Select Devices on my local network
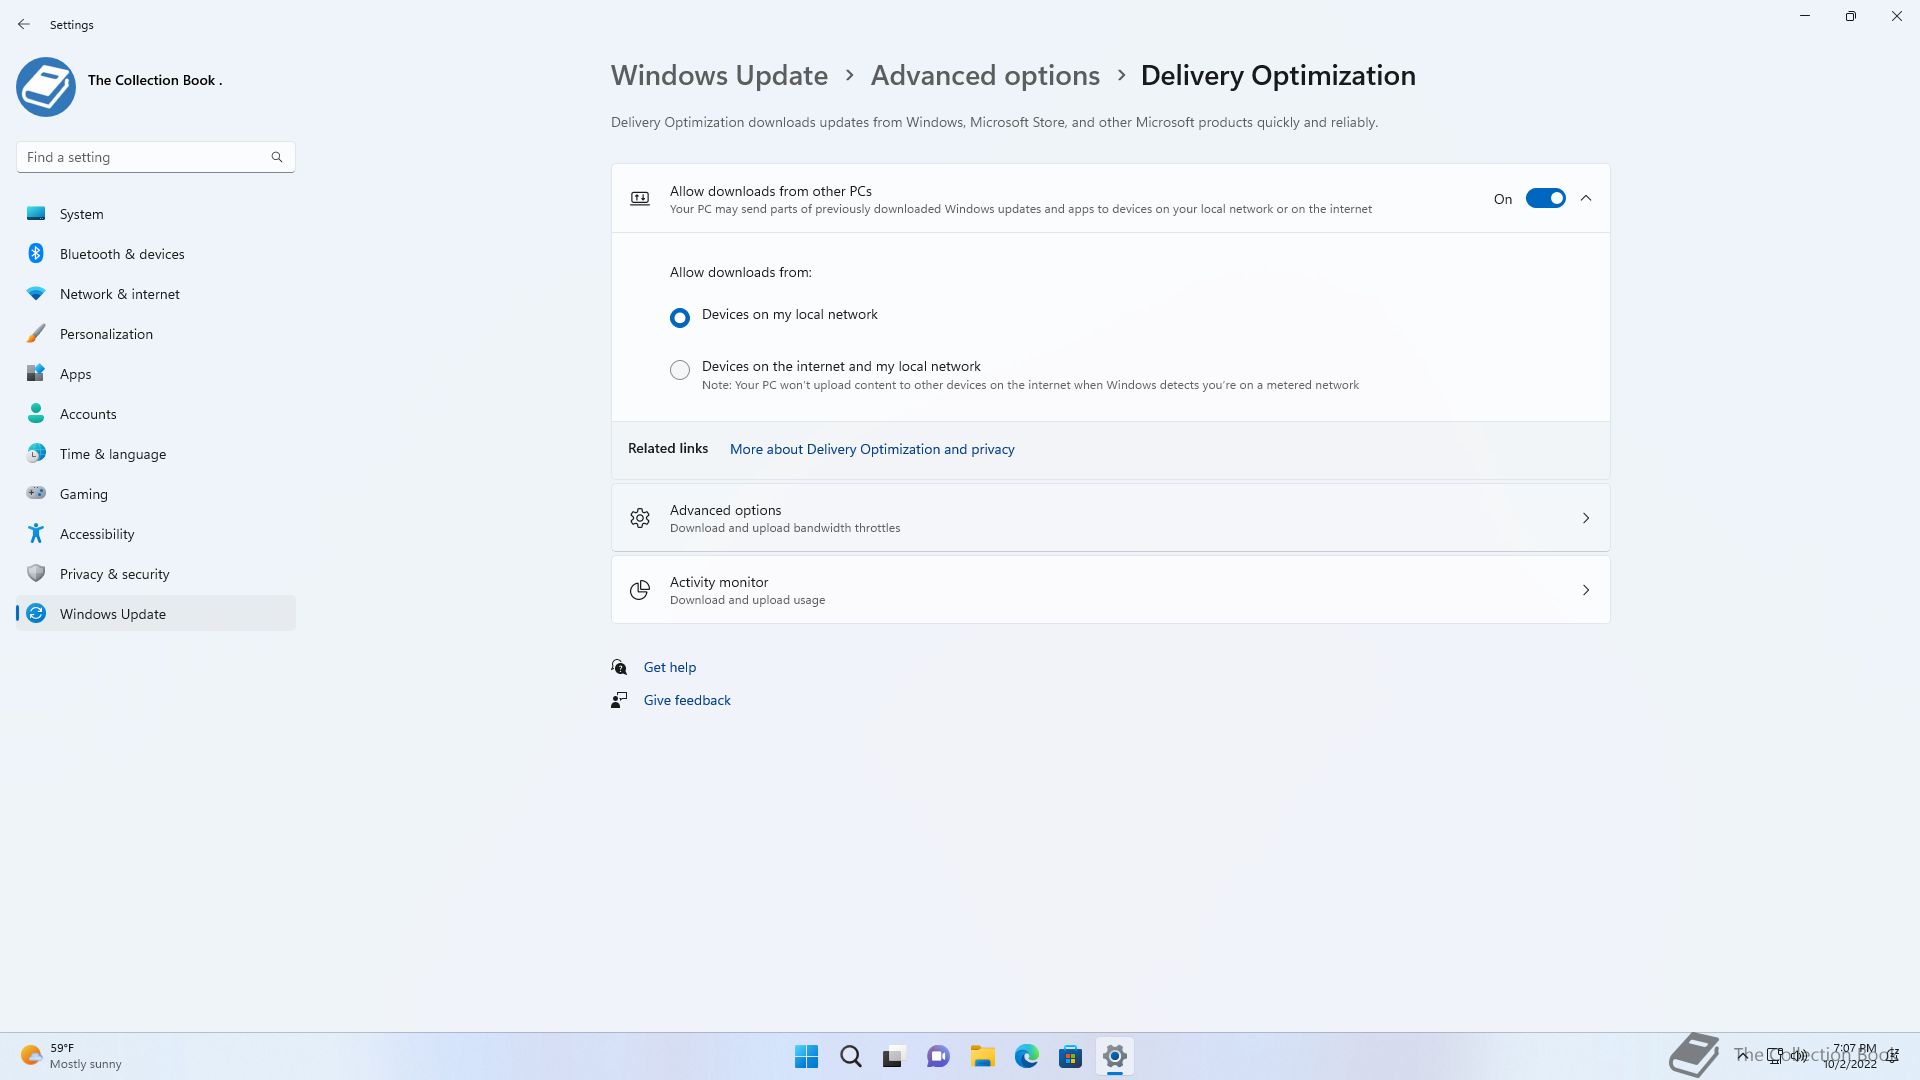1920x1080 pixels. (680, 317)
